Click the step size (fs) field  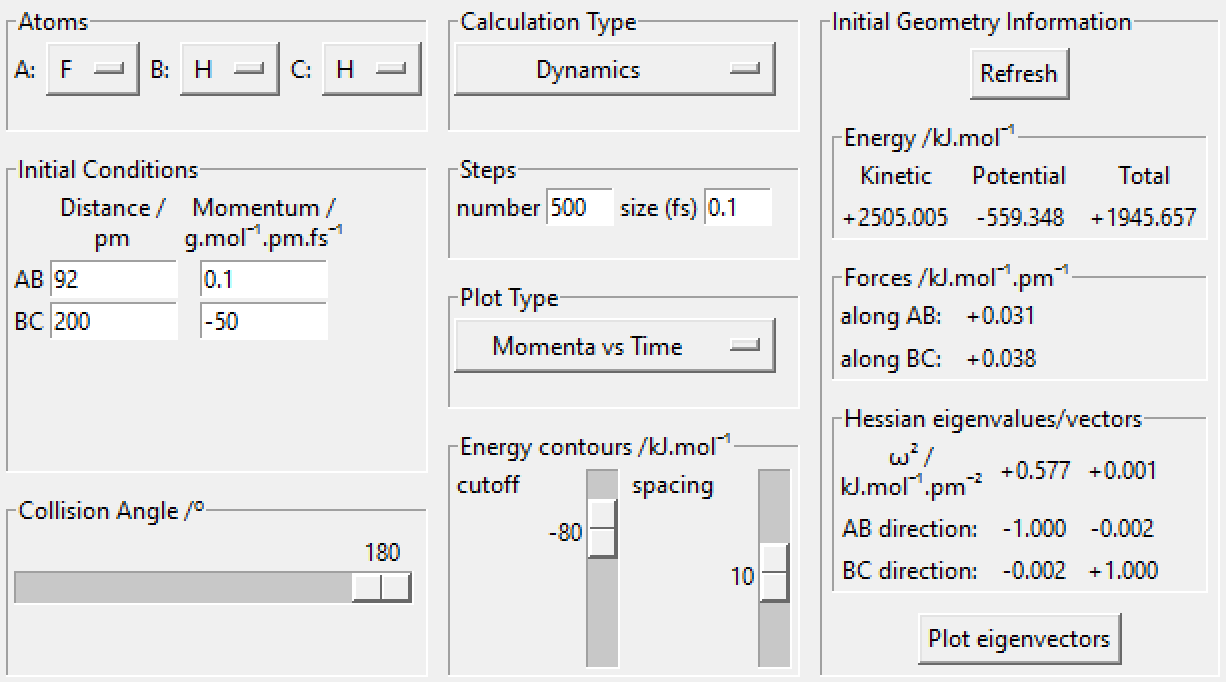(x=737, y=209)
